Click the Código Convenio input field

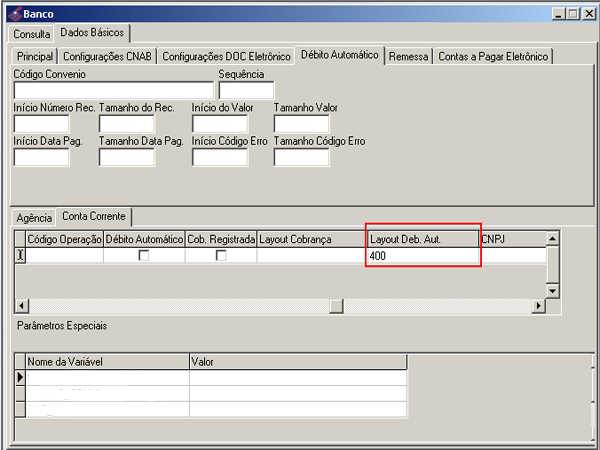point(113,91)
